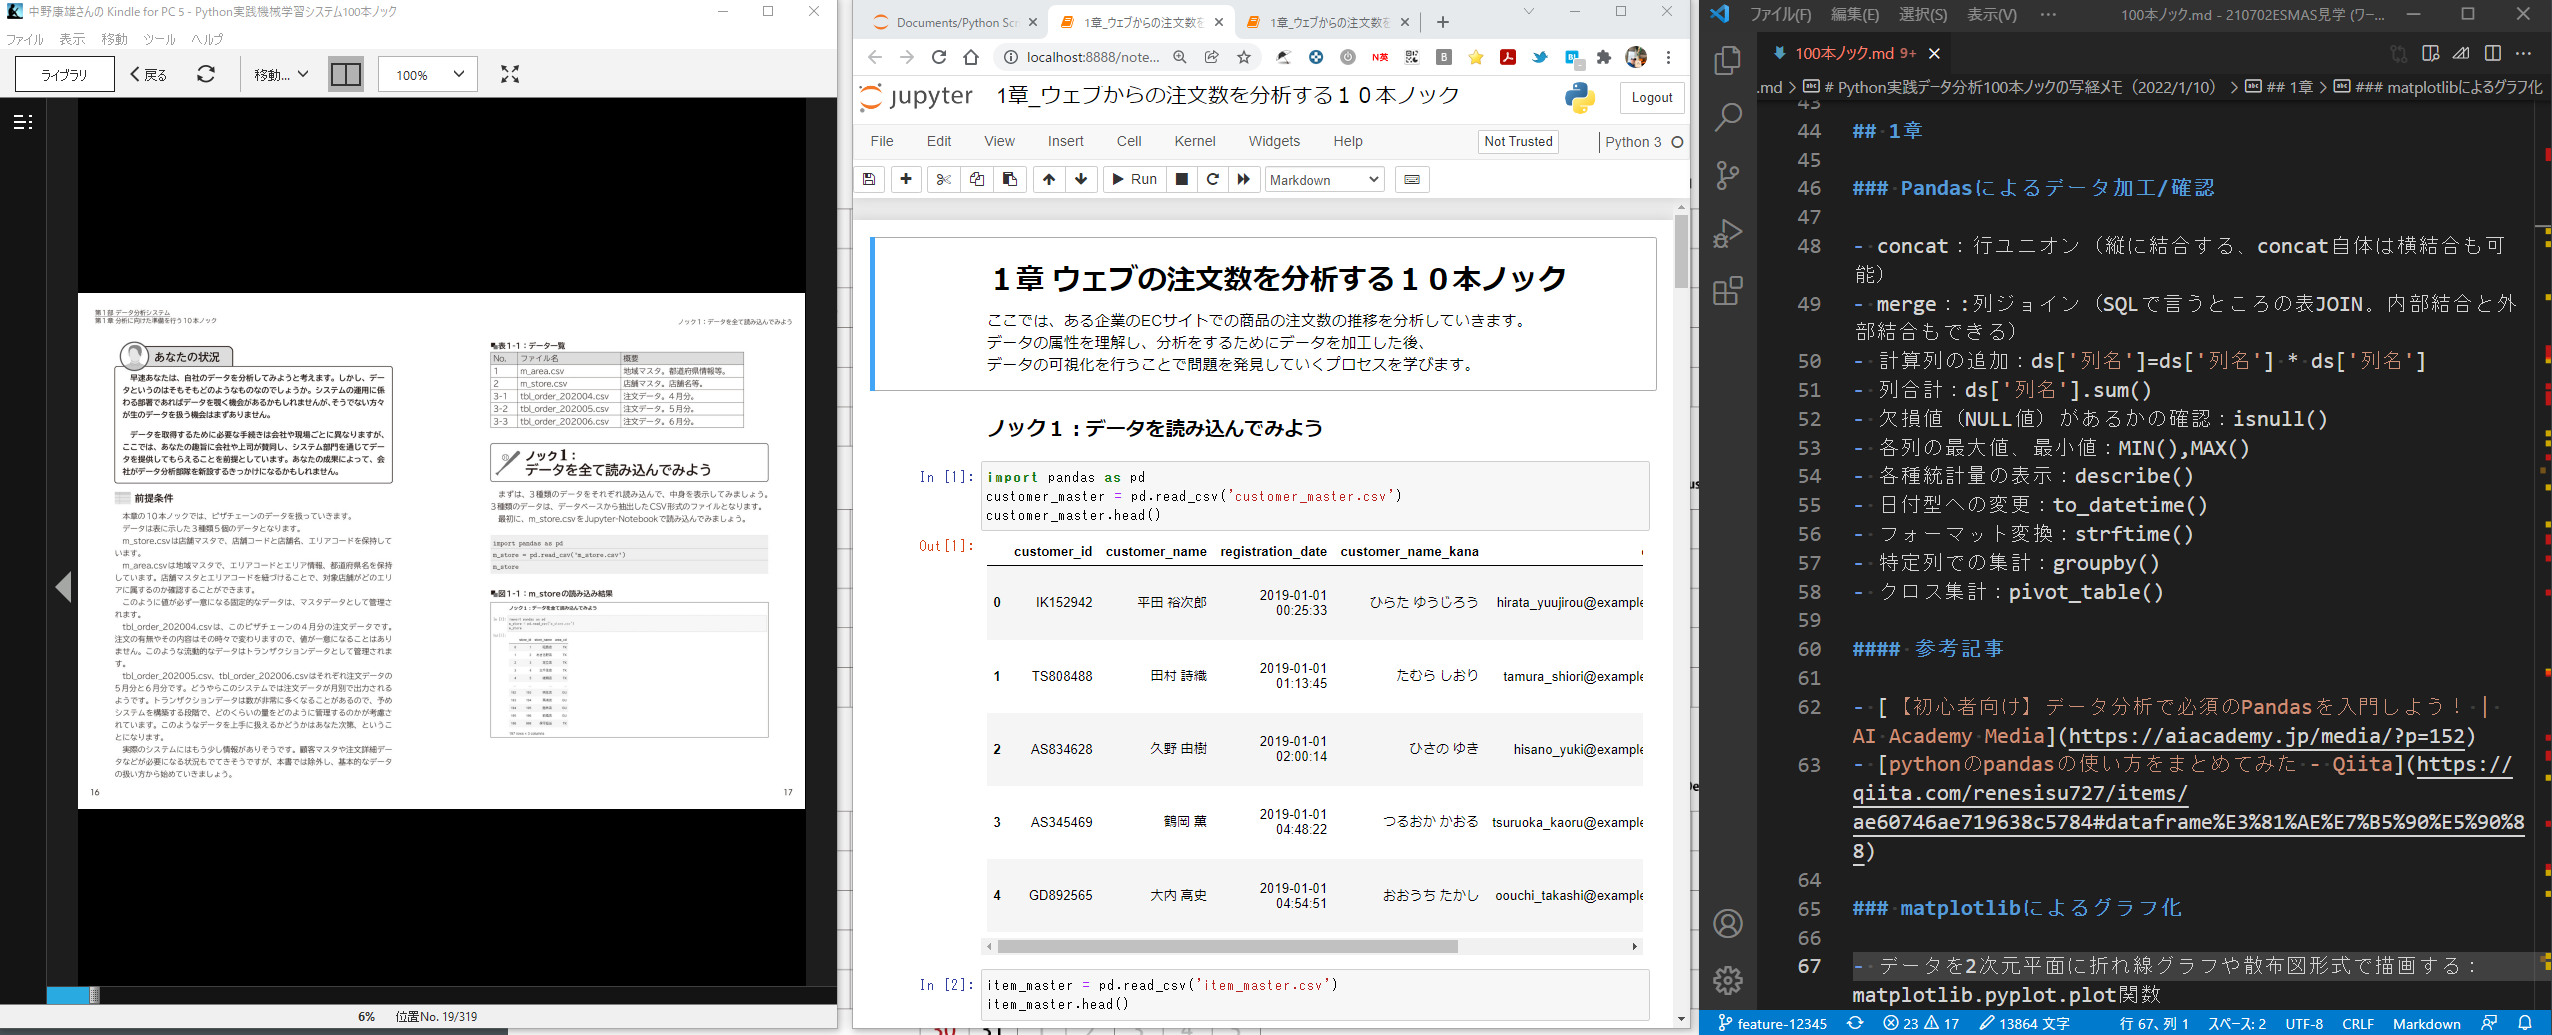Viewport: 2552px width, 1035px height.
Task: Move the selected cell down
Action: pyautogui.click(x=1081, y=180)
